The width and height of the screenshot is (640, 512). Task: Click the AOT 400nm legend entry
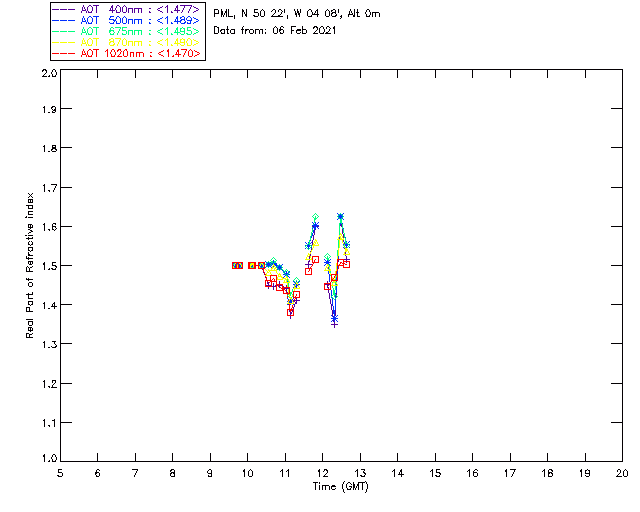126,9
